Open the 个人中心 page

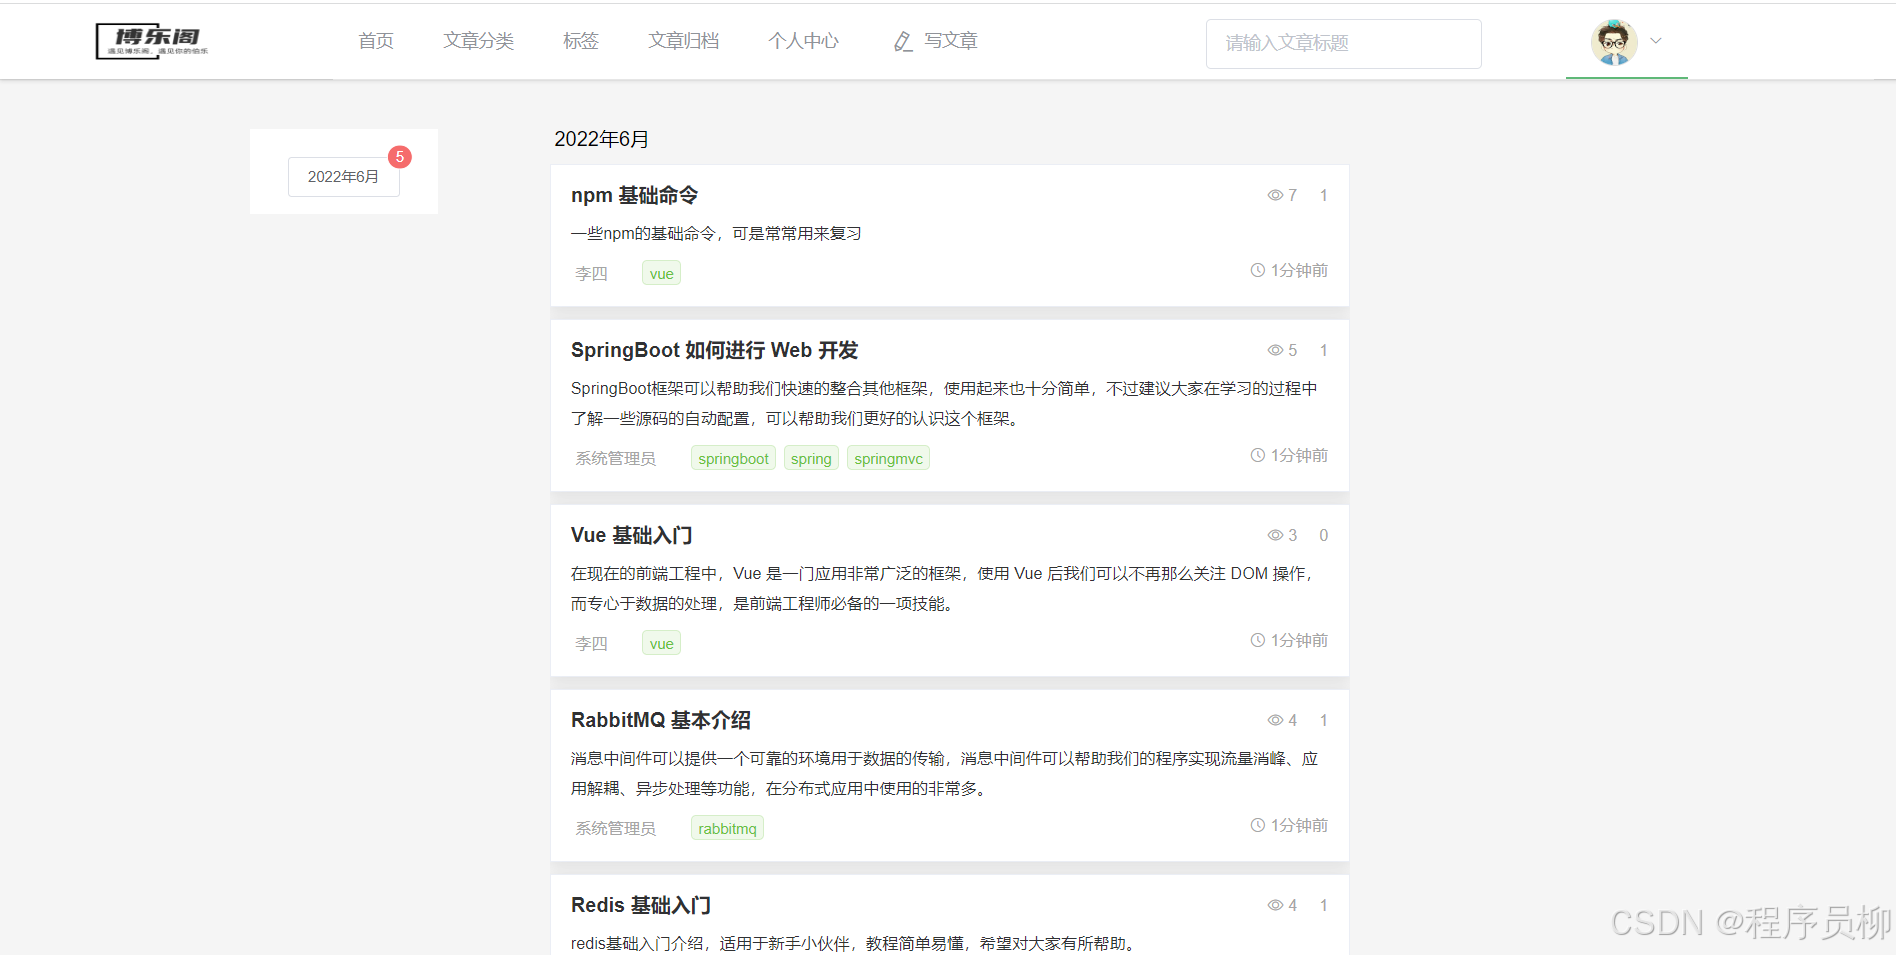(803, 41)
